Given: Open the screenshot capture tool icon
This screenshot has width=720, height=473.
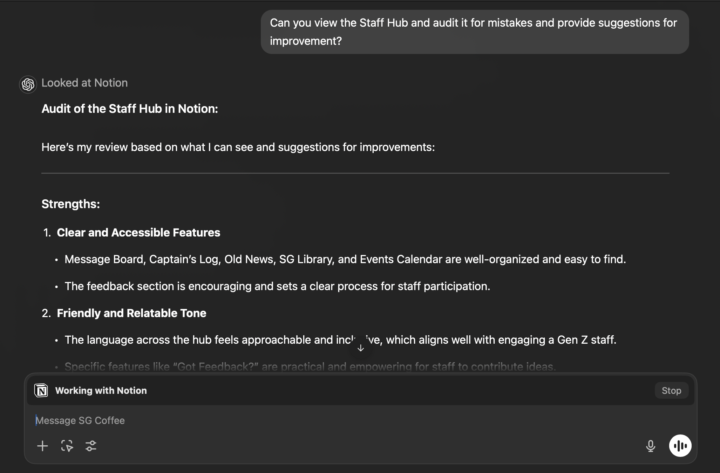Looking at the screenshot, I should tap(67, 446).
